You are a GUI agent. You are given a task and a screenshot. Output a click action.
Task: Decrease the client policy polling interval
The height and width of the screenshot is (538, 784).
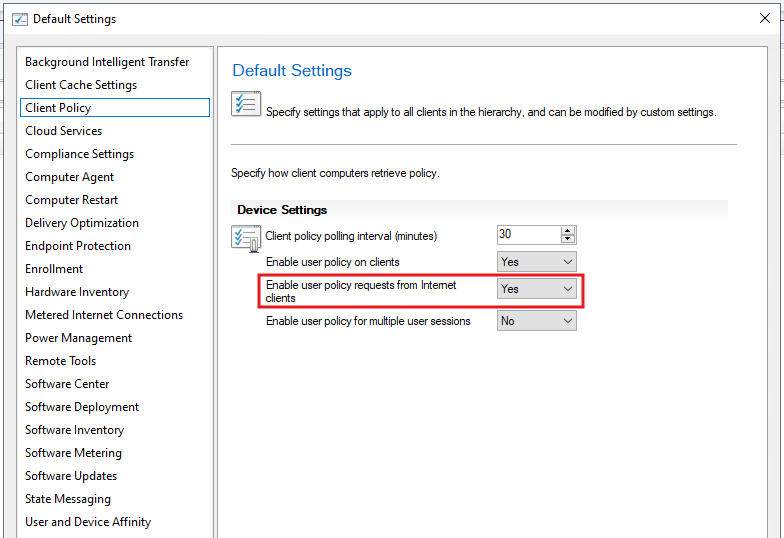click(x=568, y=240)
